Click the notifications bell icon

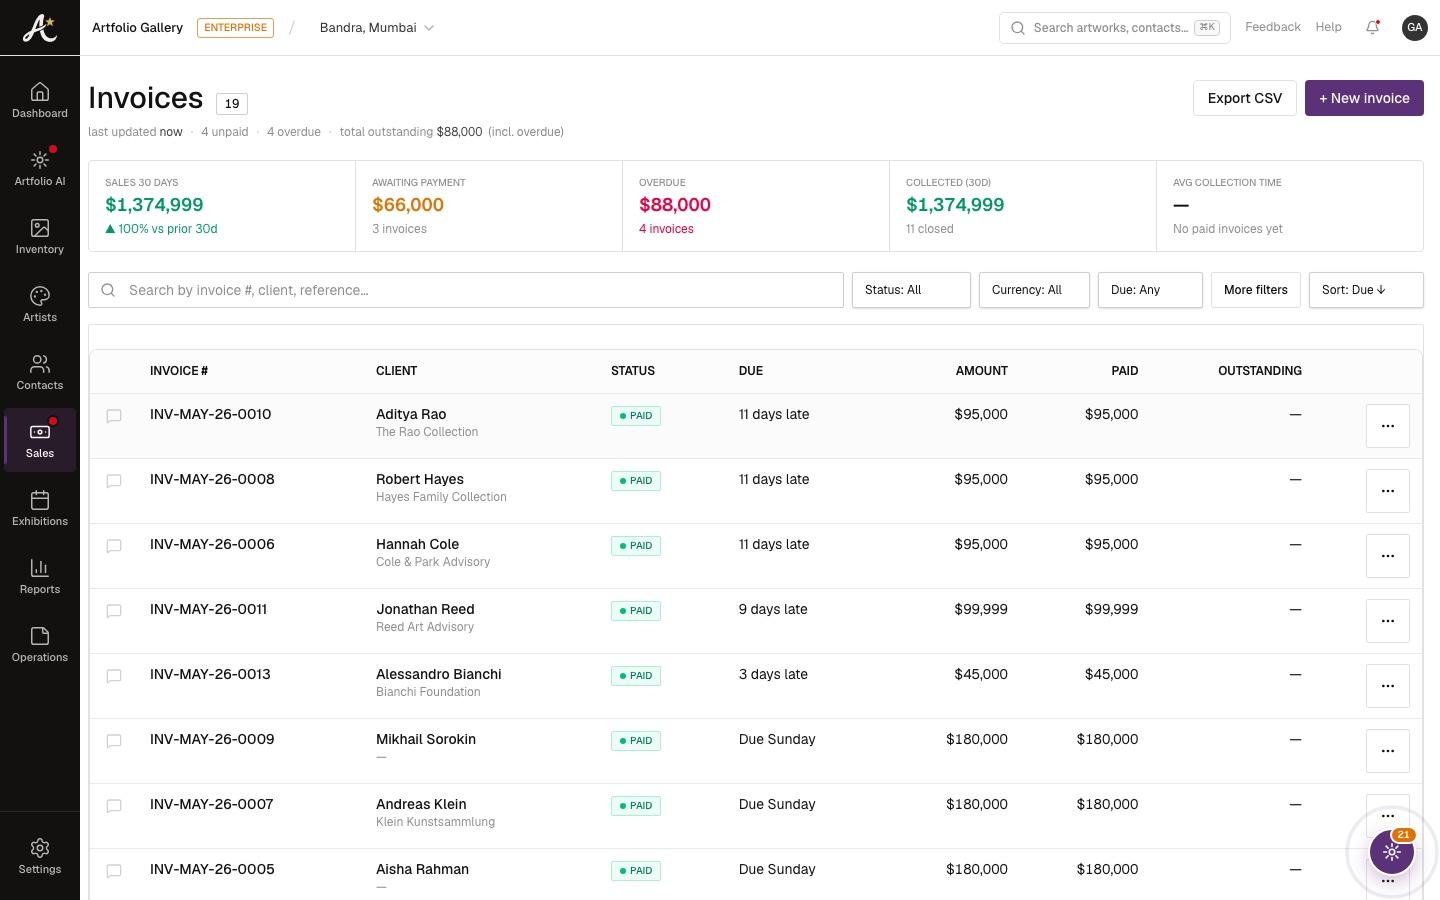point(1373,28)
